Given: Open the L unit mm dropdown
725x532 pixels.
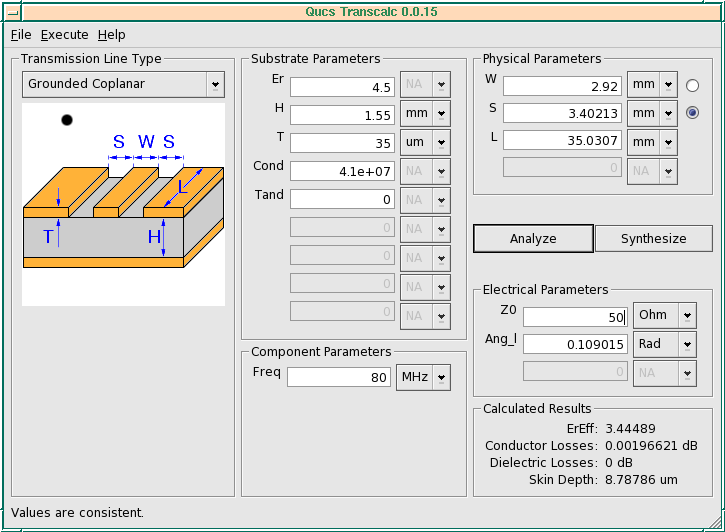Looking at the screenshot, I should 652,142.
